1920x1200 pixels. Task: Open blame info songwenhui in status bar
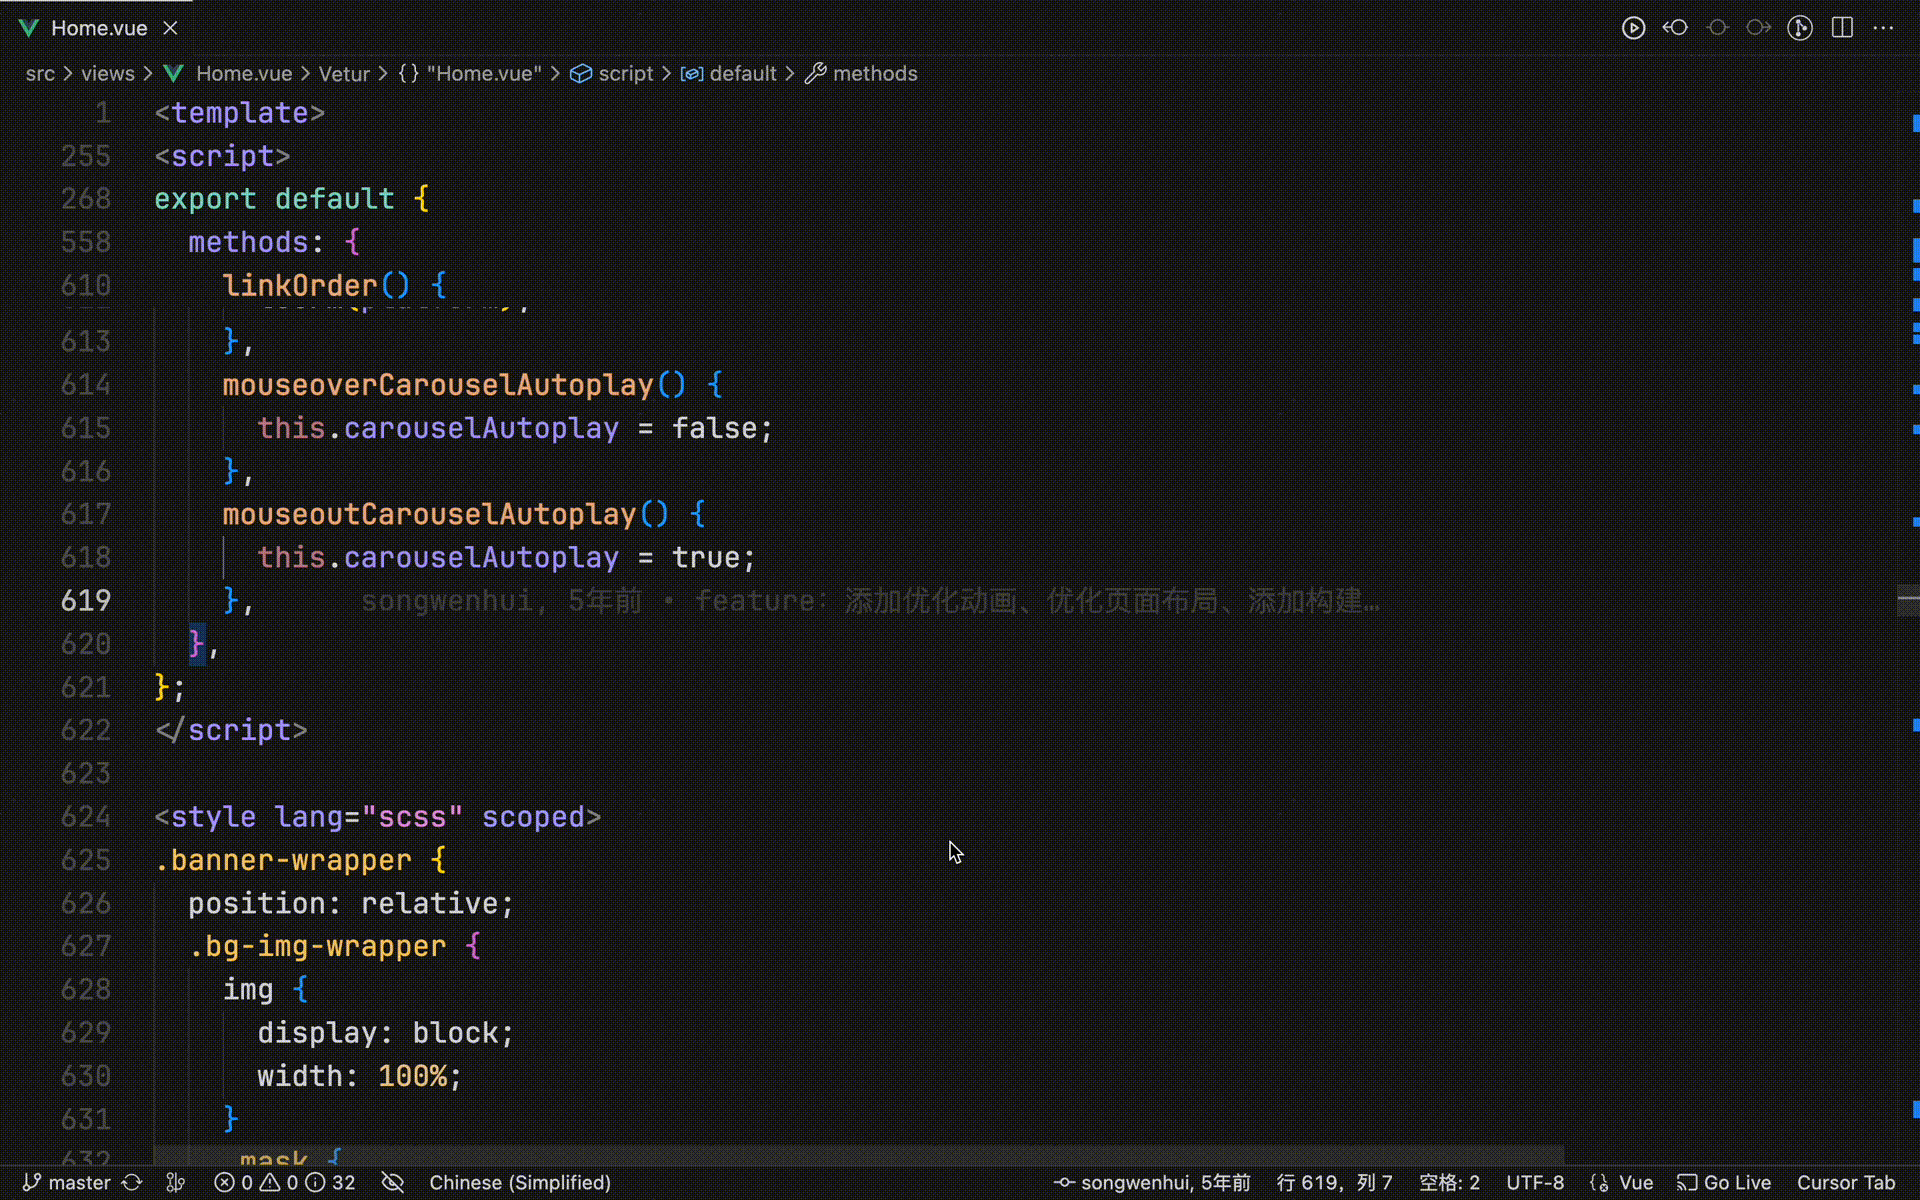coord(1152,1183)
